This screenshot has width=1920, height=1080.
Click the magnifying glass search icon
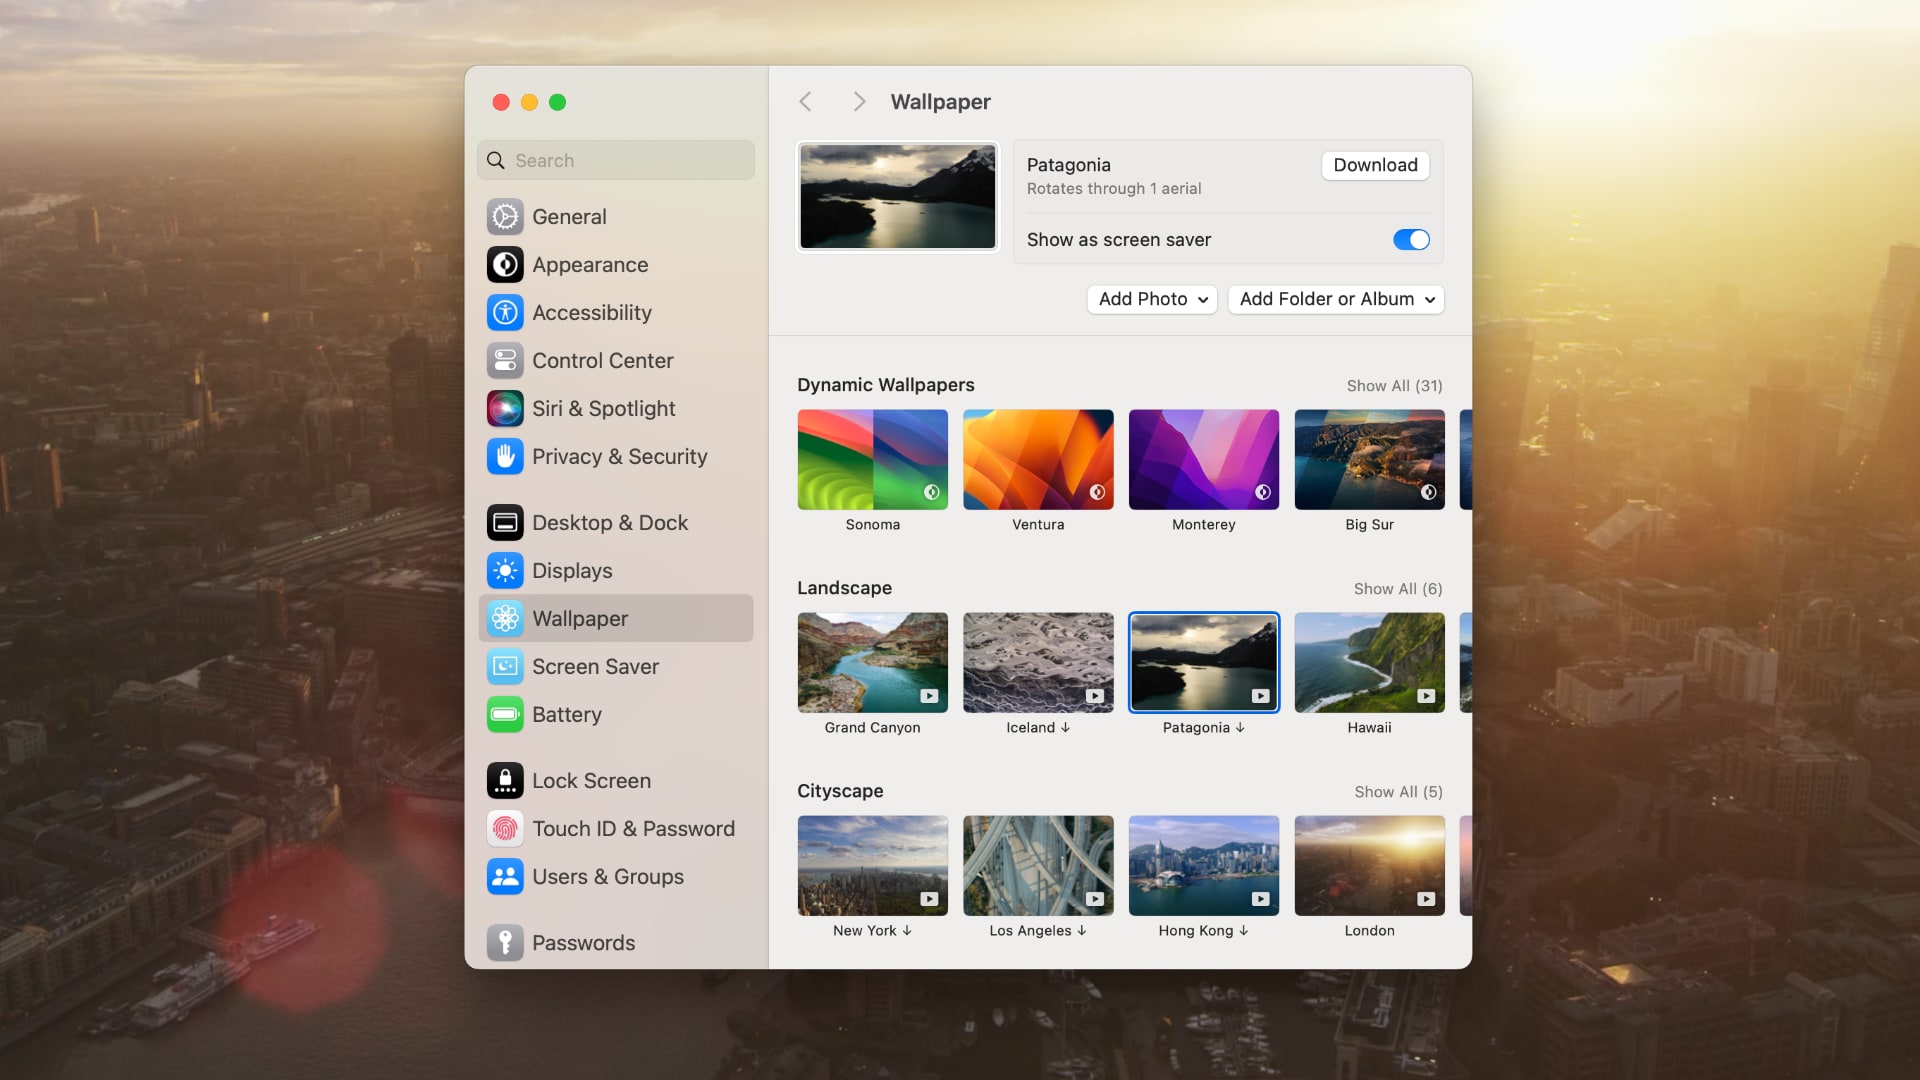click(x=496, y=161)
